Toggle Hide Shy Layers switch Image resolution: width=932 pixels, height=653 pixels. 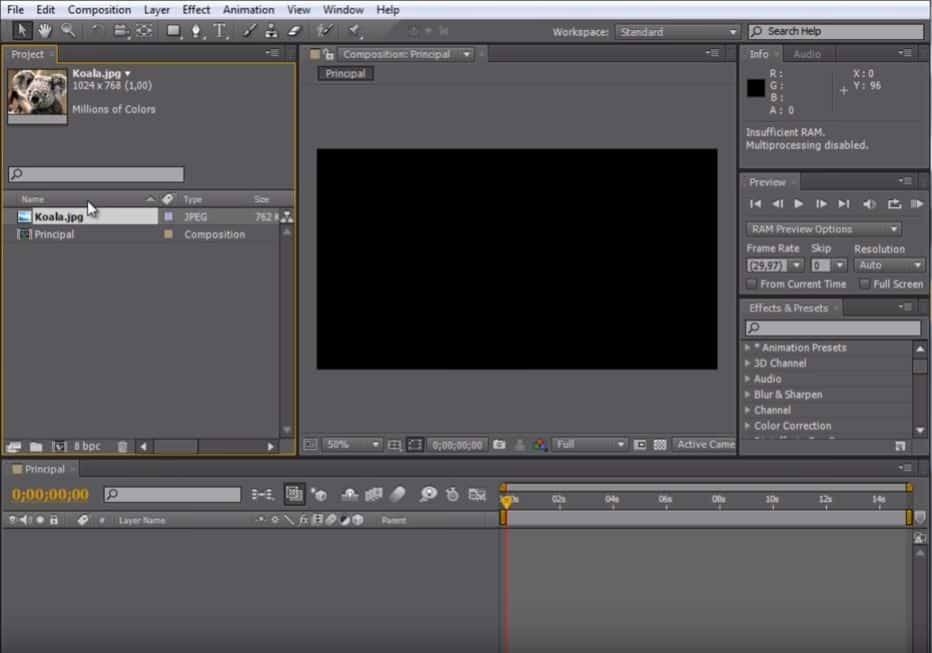point(350,494)
